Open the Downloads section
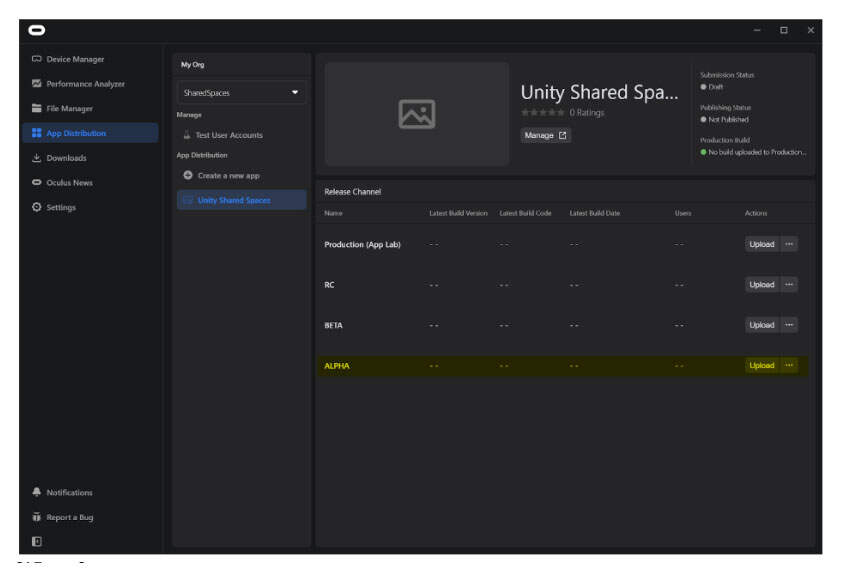 pyautogui.click(x=66, y=158)
